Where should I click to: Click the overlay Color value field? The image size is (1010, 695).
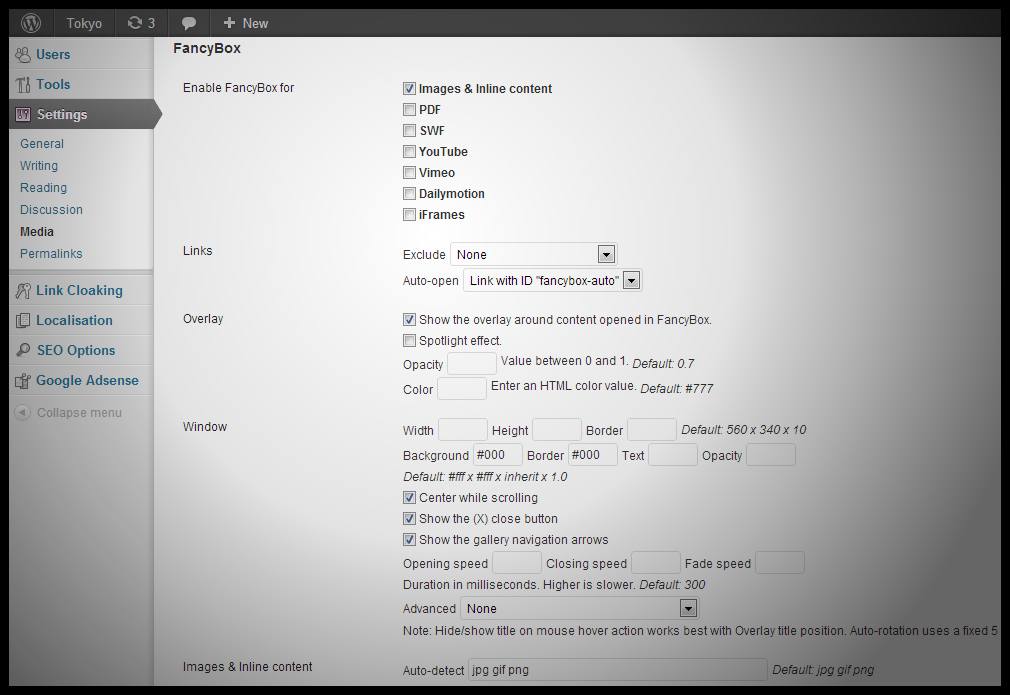pyautogui.click(x=462, y=389)
